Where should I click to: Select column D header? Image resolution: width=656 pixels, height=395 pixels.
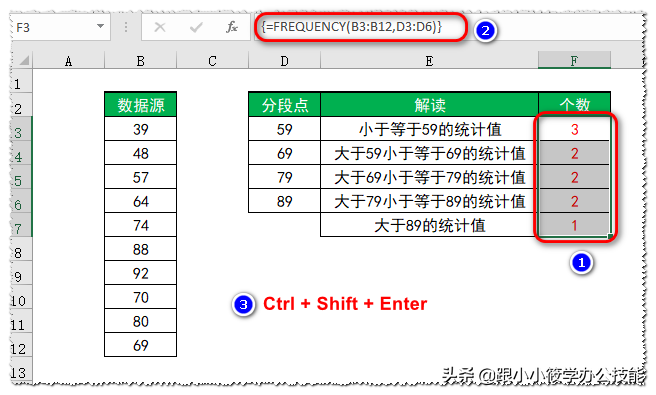tap(284, 61)
